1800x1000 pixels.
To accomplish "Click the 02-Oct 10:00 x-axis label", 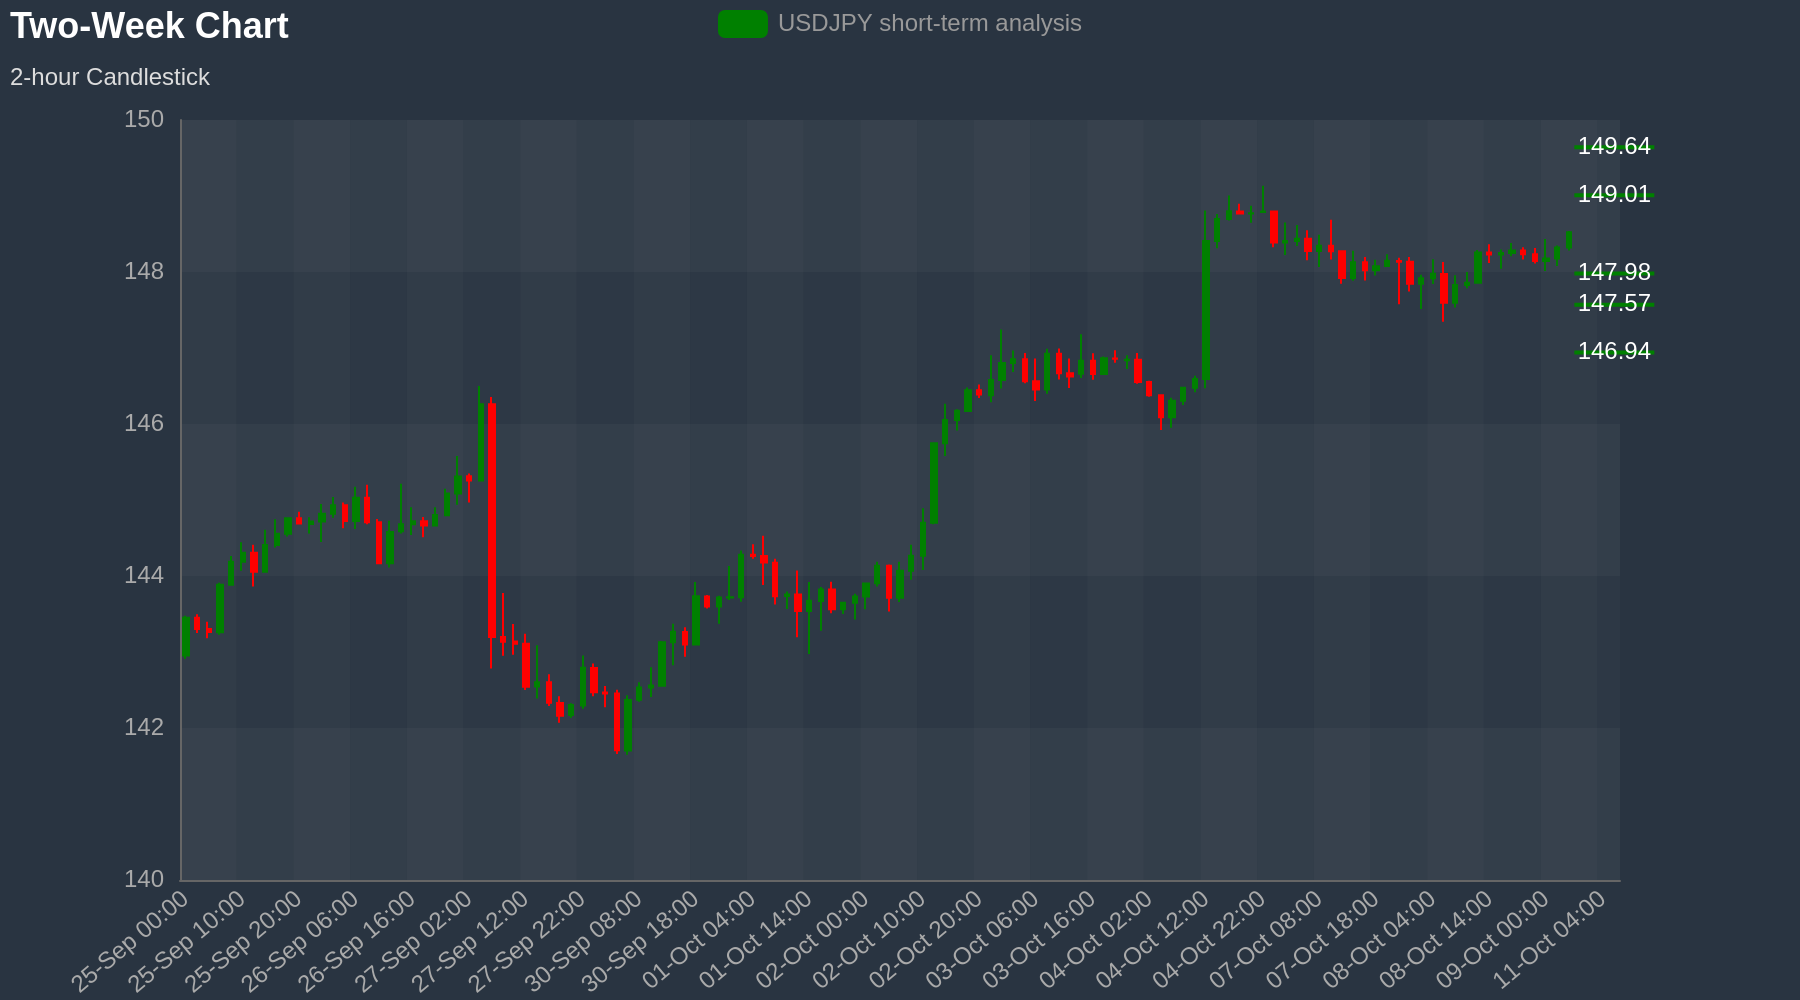I will [x=868, y=941].
